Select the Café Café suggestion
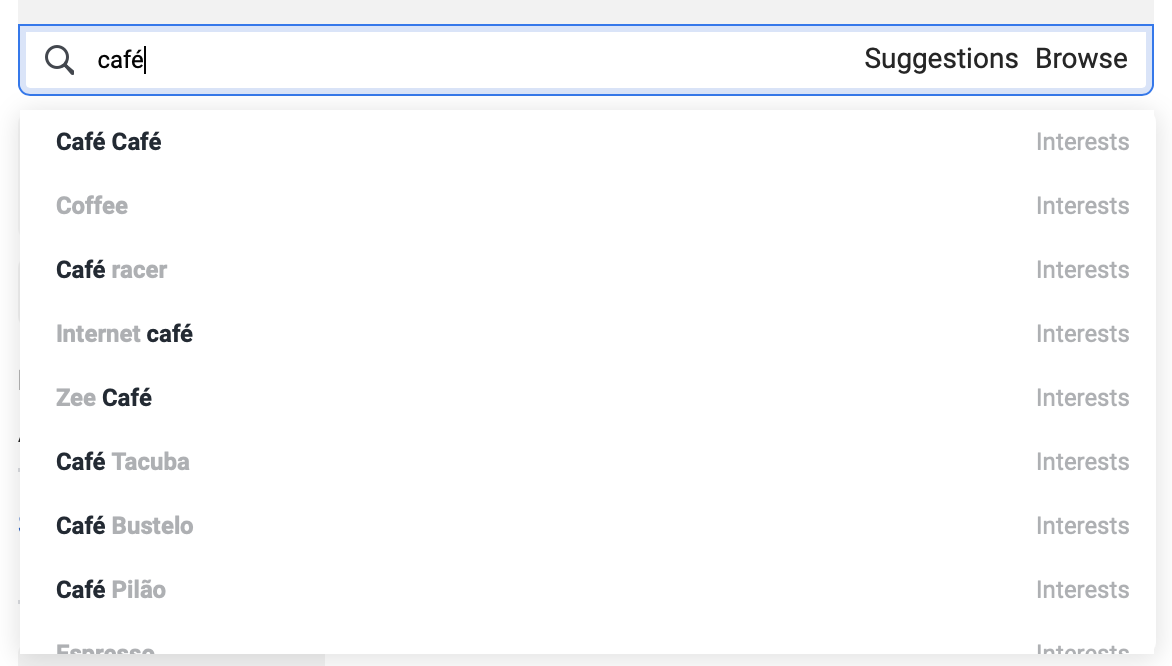Image resolution: width=1172 pixels, height=666 pixels. pos(109,142)
